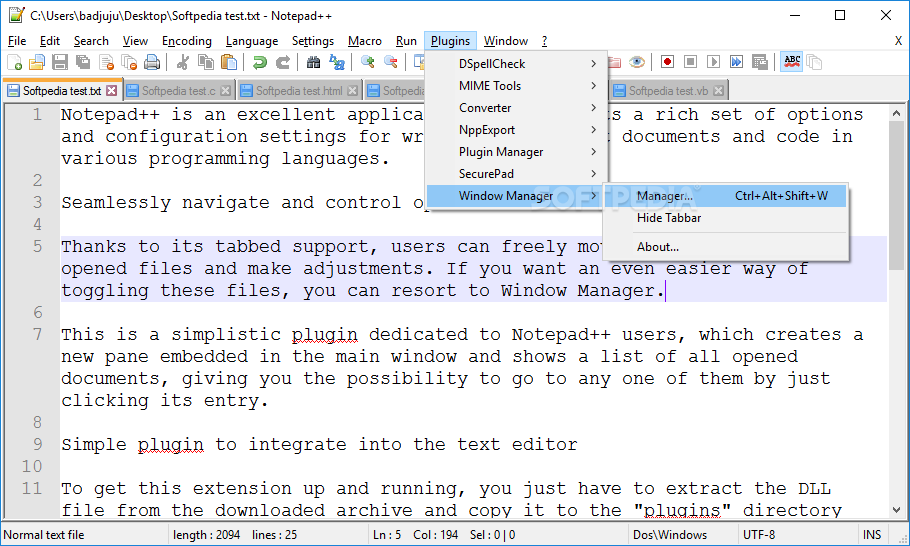Cut selection using scissors icon
This screenshot has height=546, width=910.
tap(183, 62)
